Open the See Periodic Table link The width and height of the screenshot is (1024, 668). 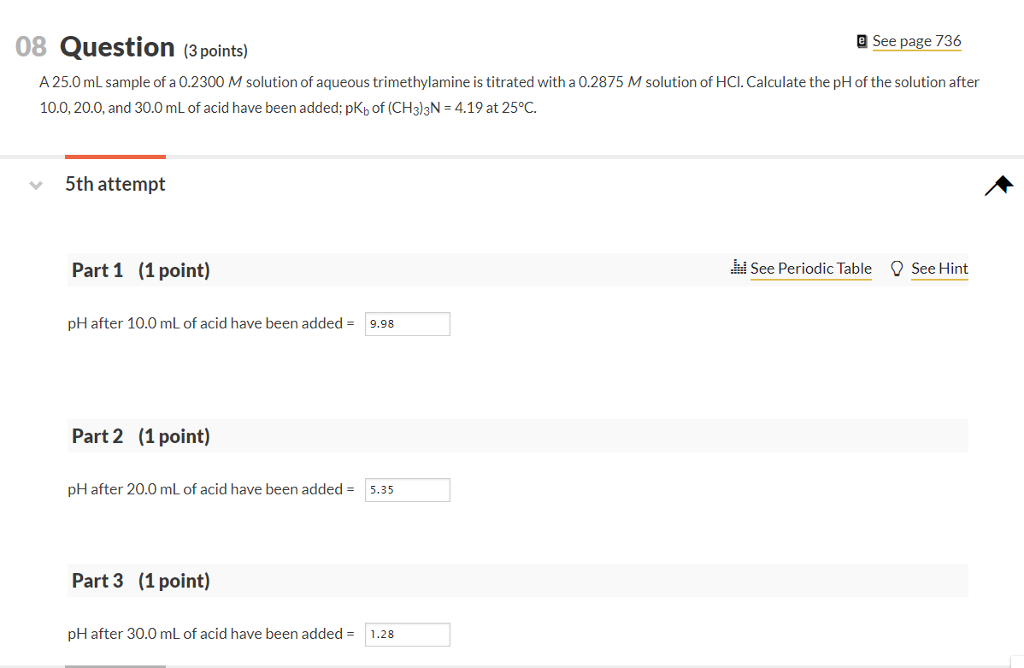(x=810, y=268)
